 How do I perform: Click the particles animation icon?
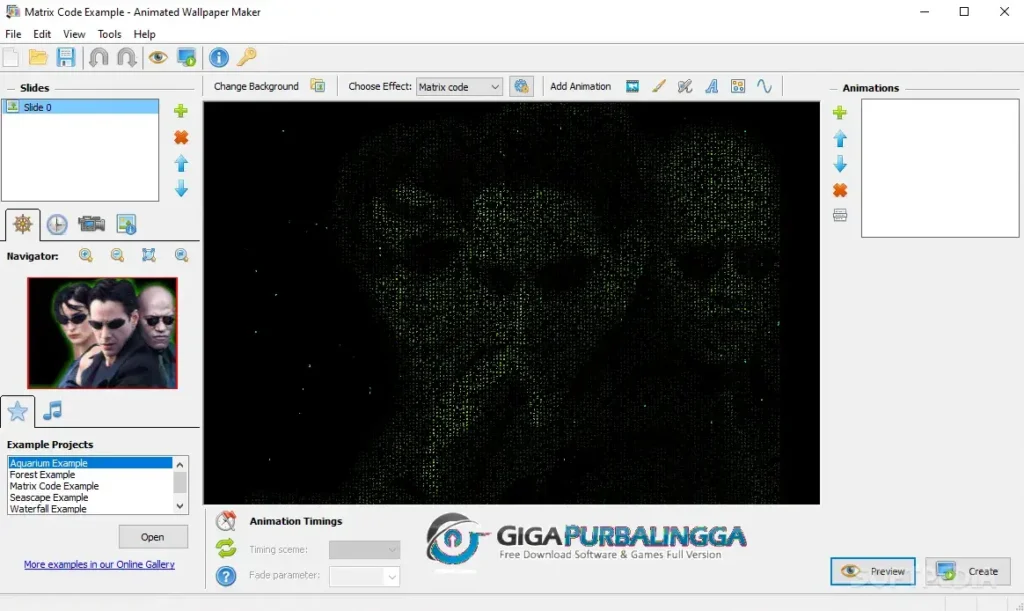click(738, 86)
